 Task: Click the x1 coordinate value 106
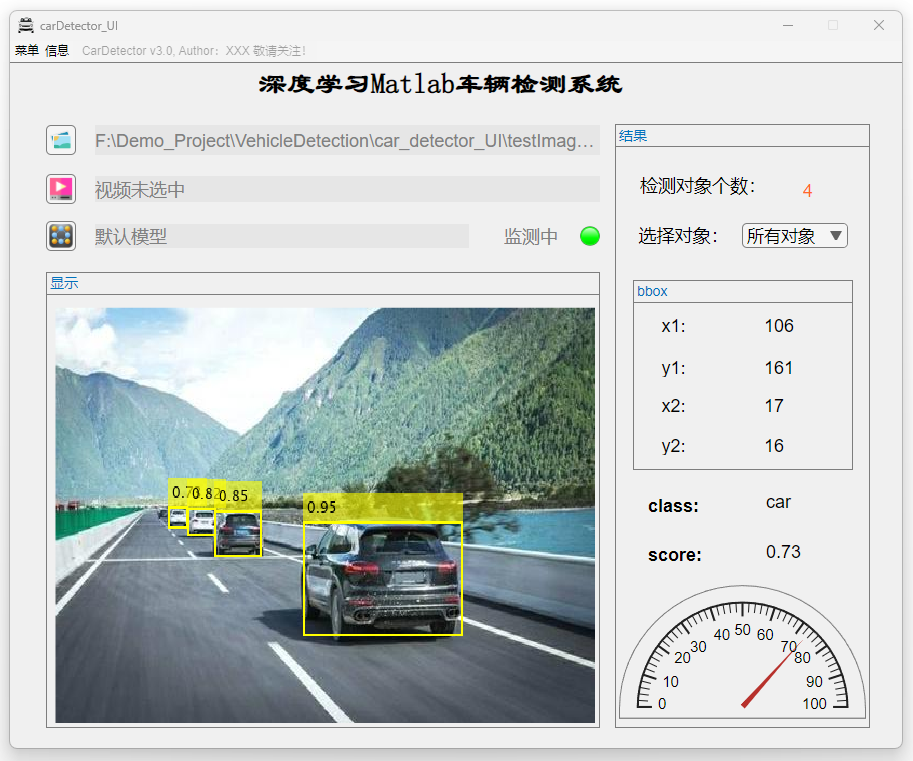(778, 326)
